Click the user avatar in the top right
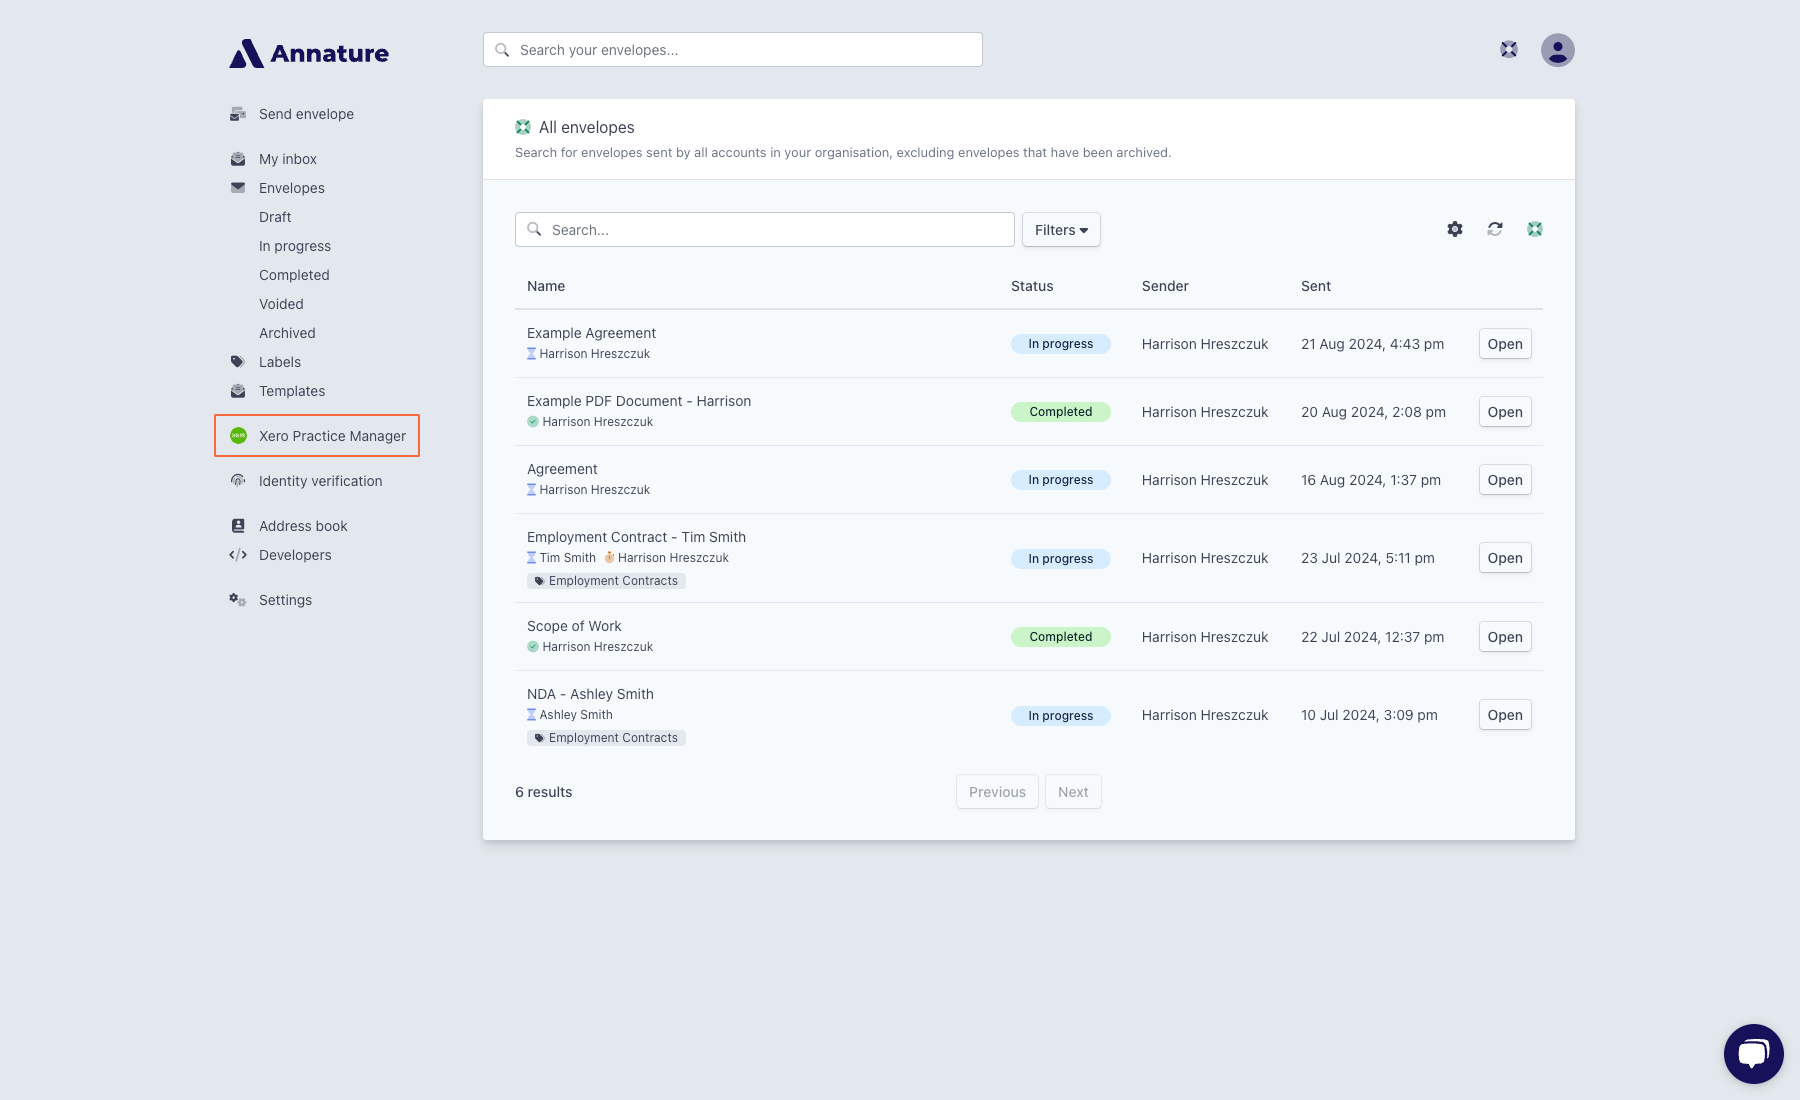This screenshot has height=1100, width=1800. (1556, 49)
